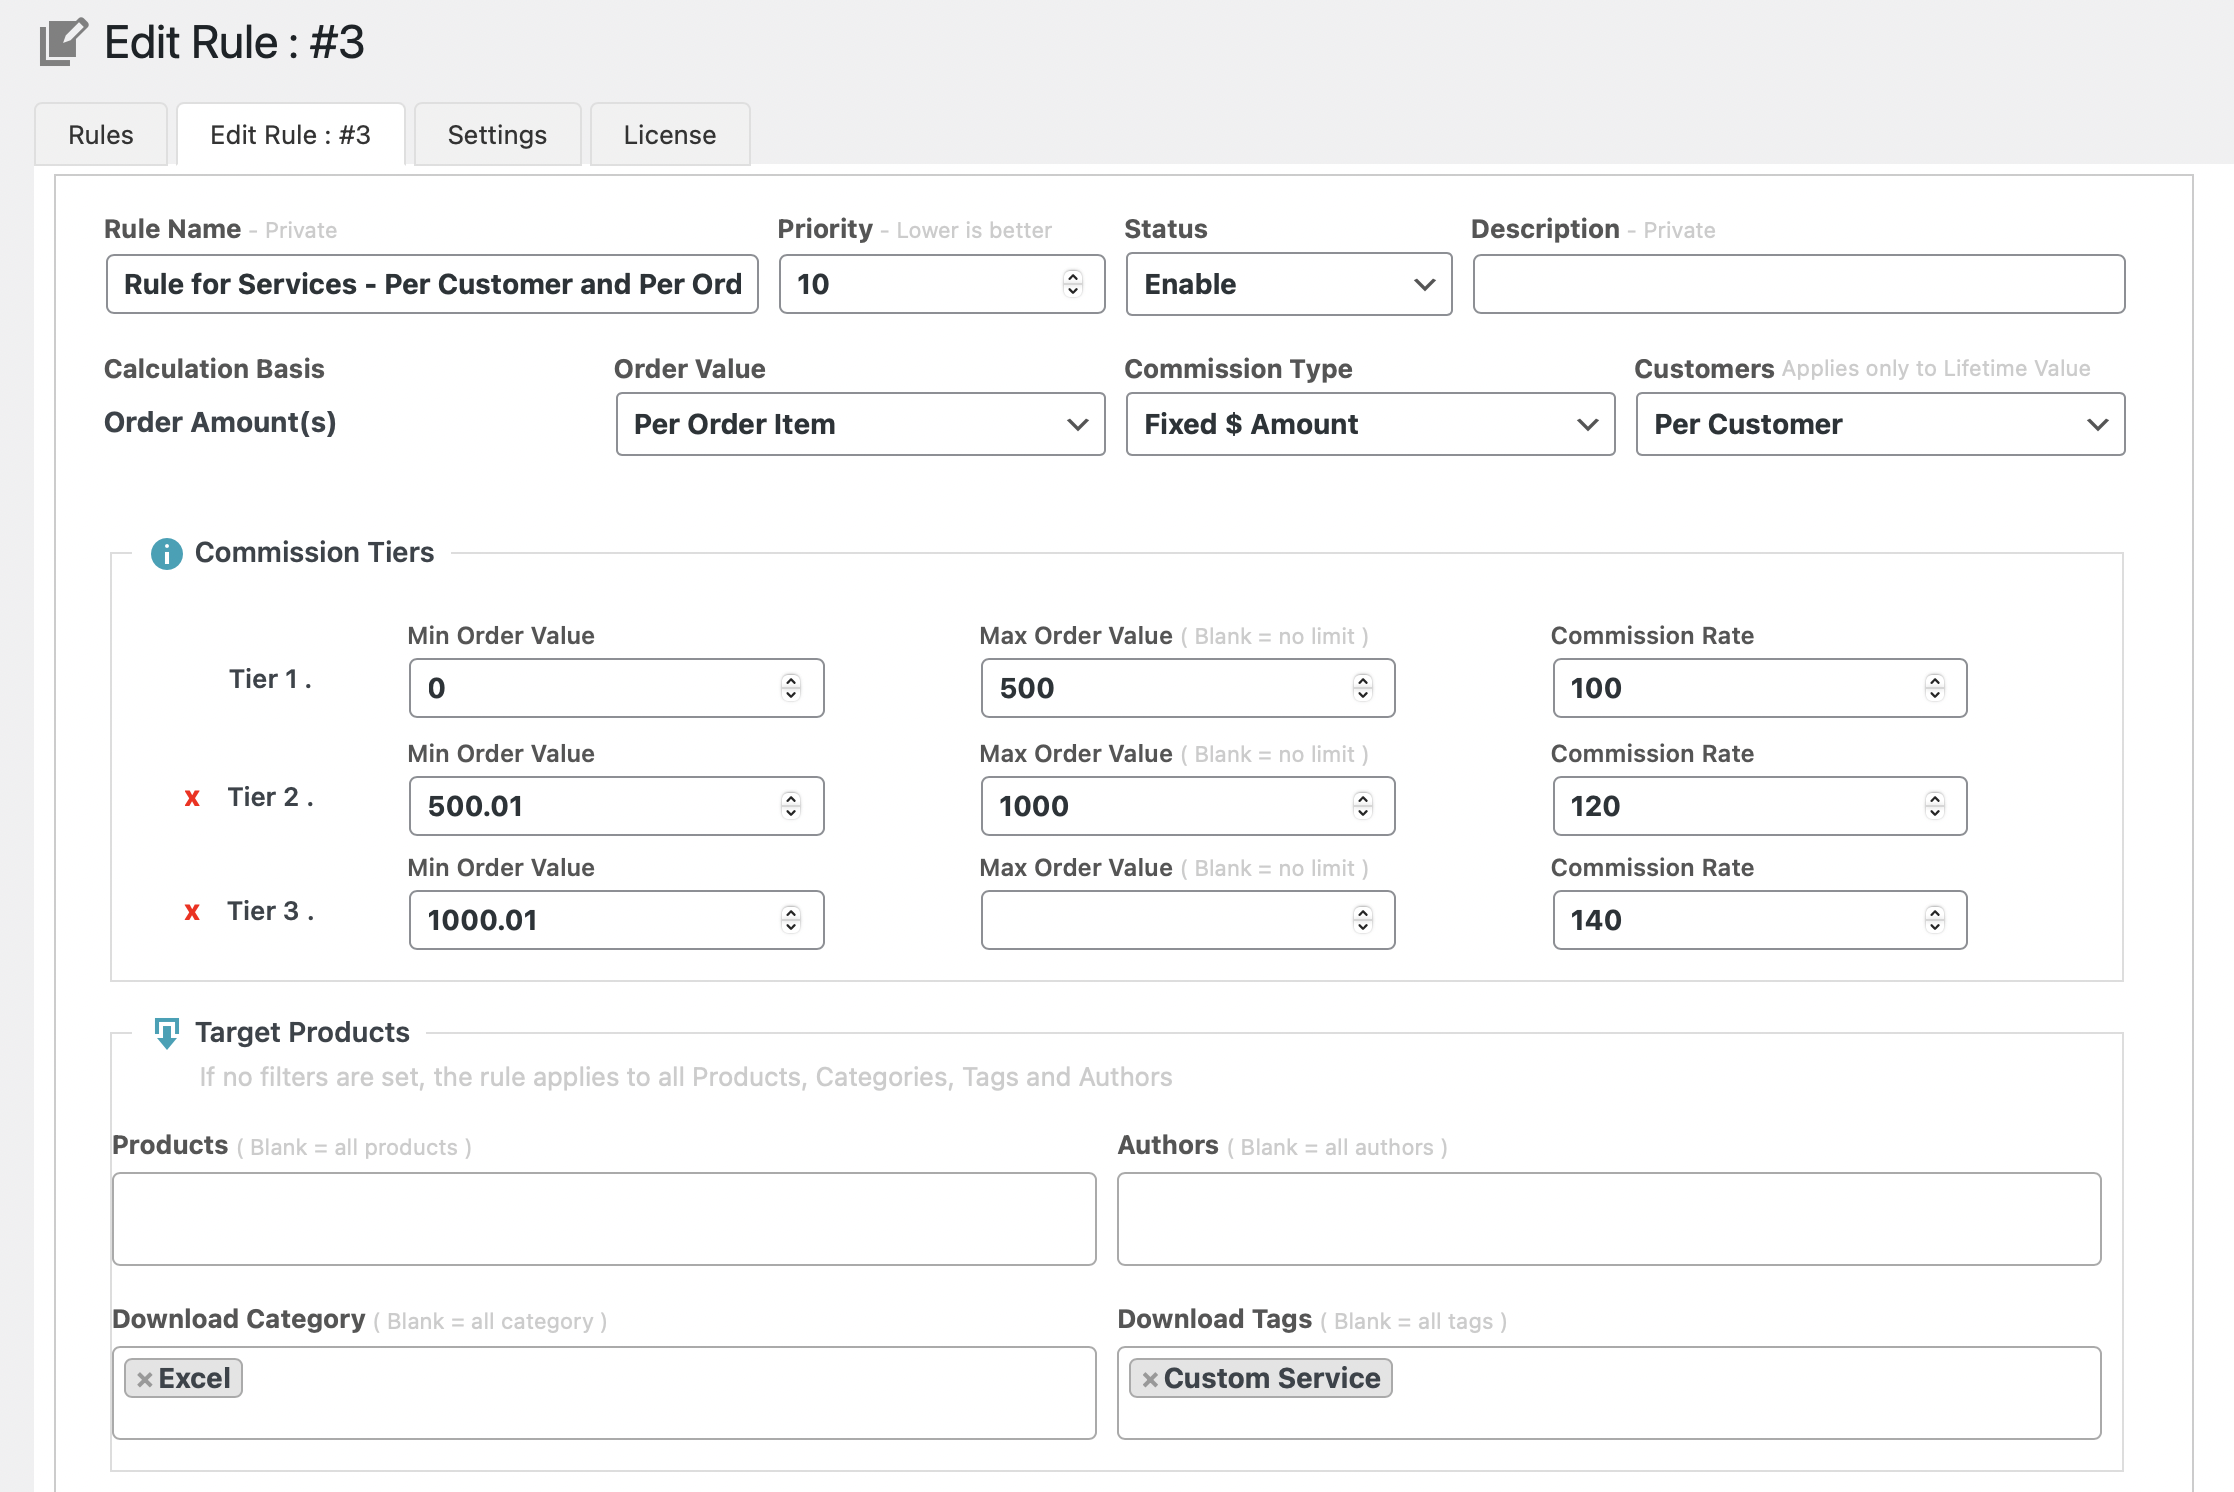Click the Commission Tiers info icon
The width and height of the screenshot is (2234, 1492).
tap(166, 553)
